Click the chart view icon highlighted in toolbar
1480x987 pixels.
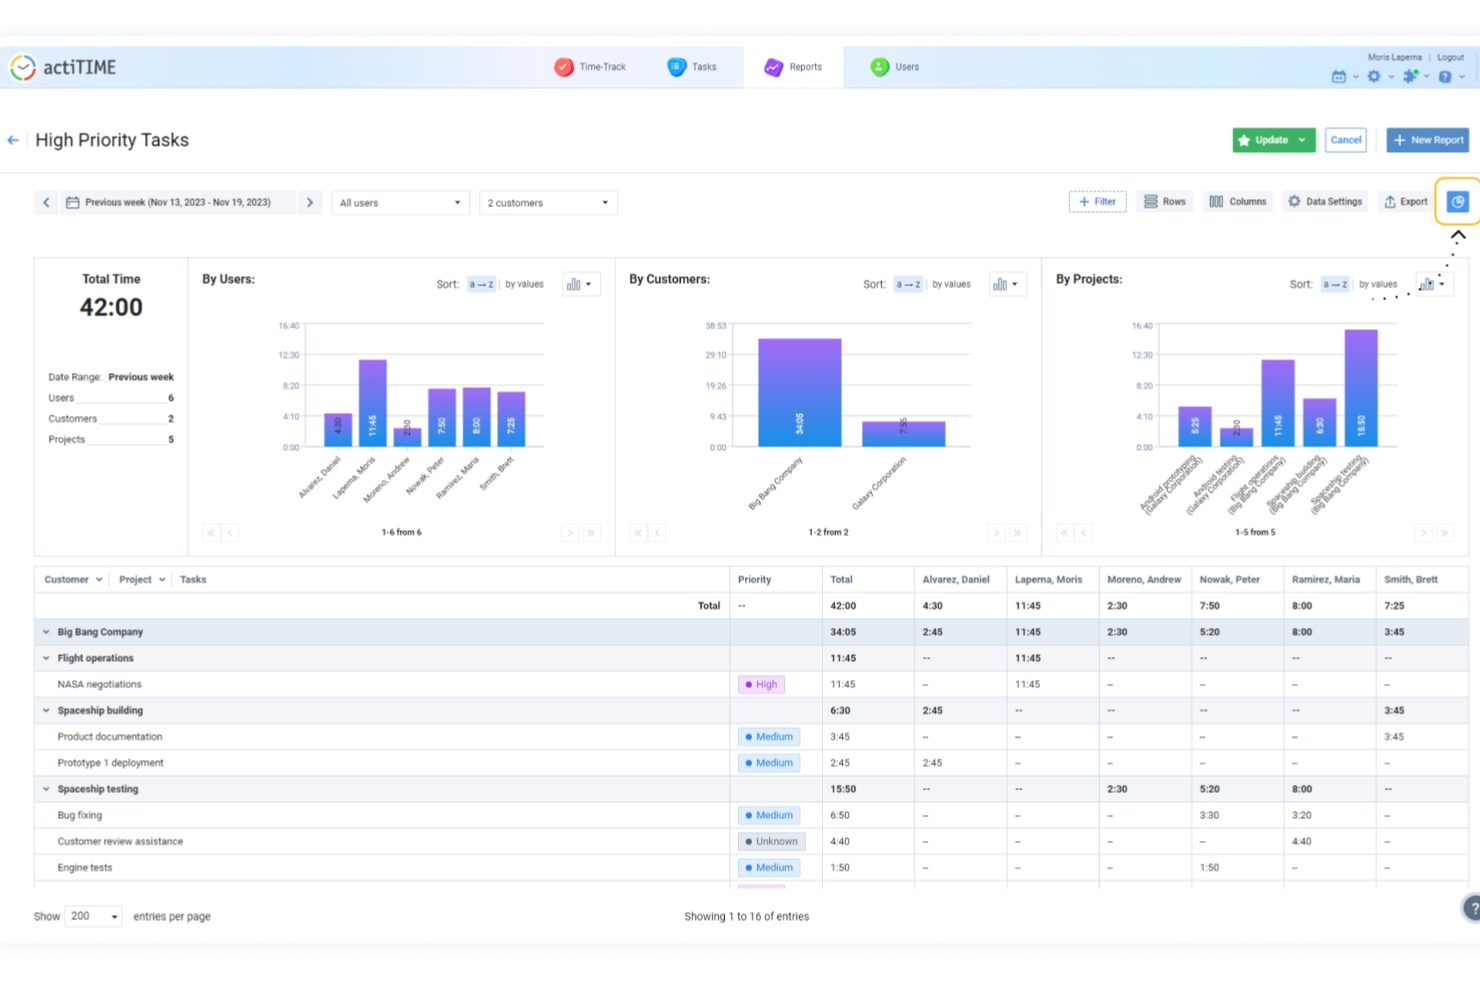1458,202
